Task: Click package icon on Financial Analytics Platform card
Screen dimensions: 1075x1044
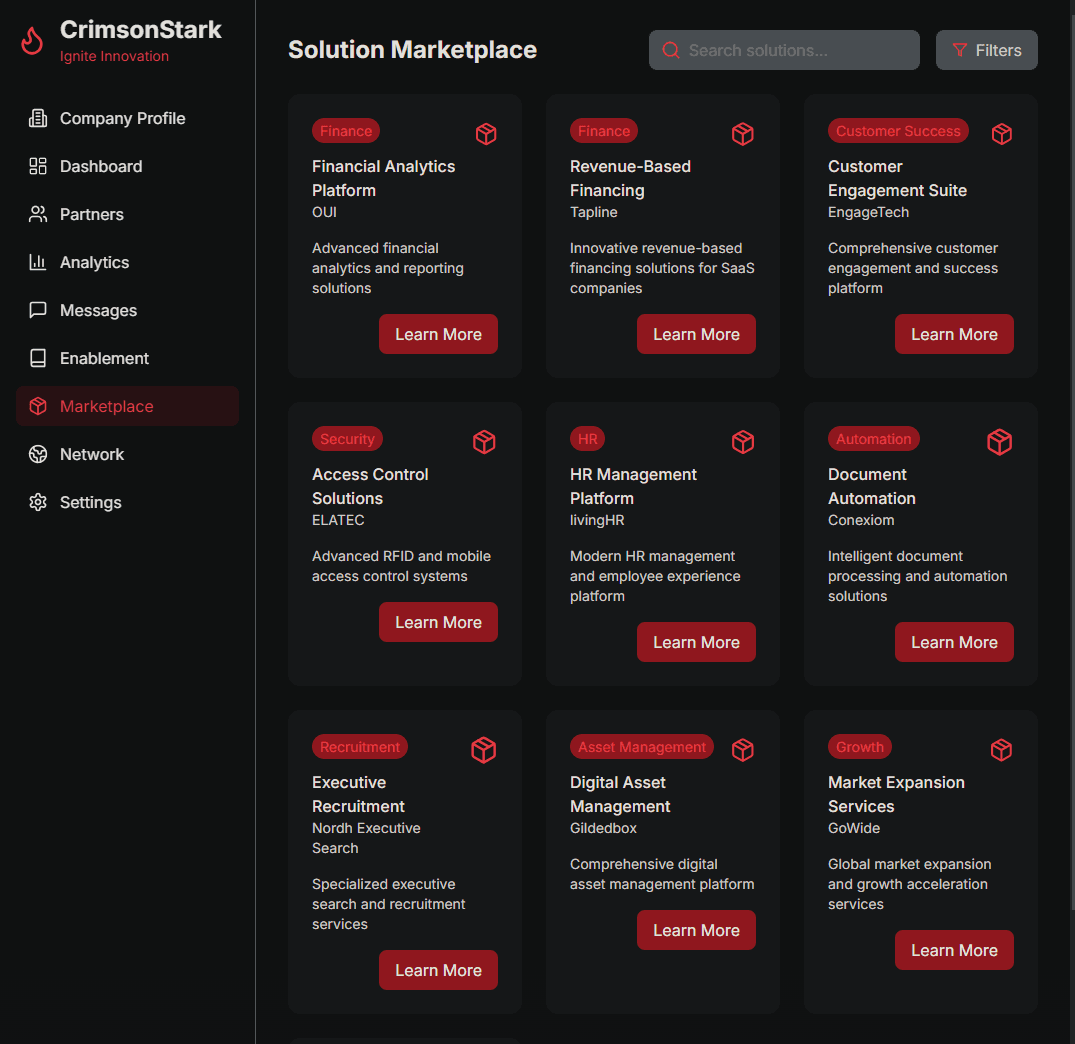Action: coord(486,134)
